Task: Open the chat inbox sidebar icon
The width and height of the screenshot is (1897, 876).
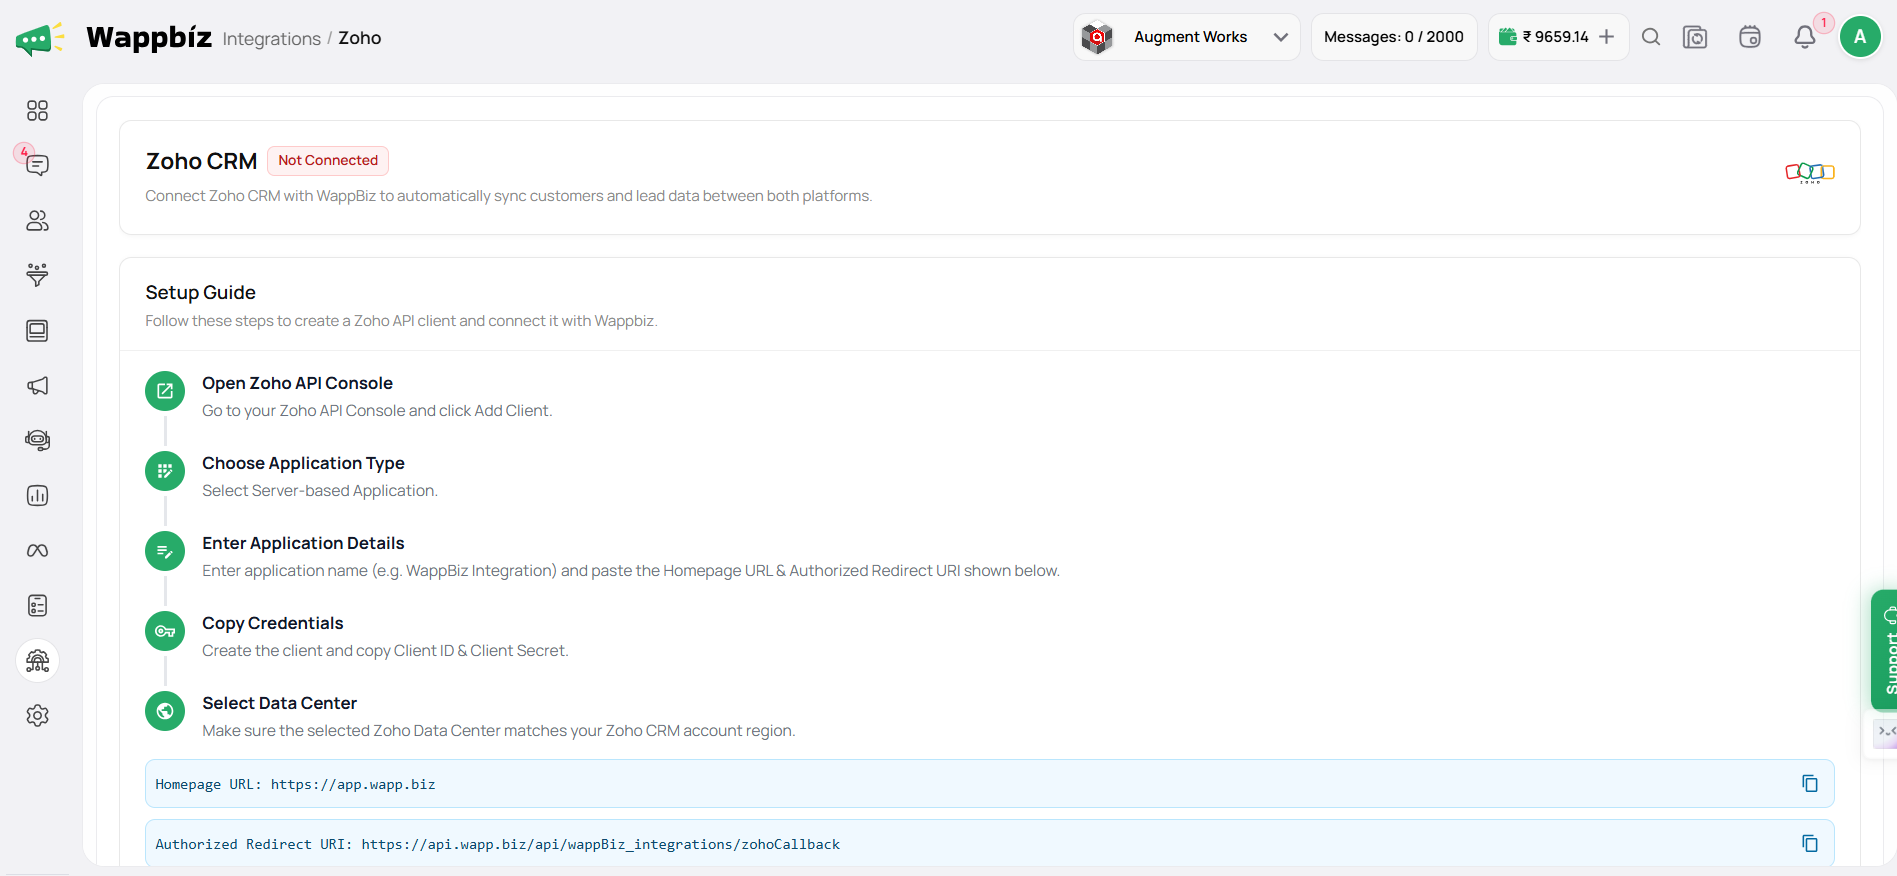Action: click(37, 165)
